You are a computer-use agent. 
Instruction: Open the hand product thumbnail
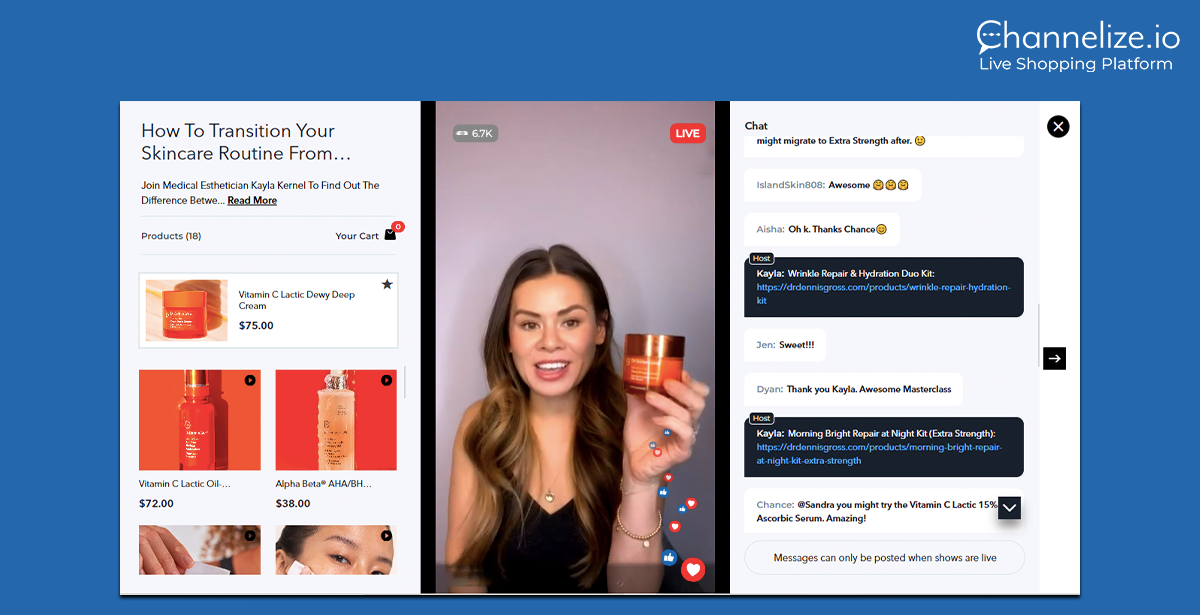pyautogui.click(x=200, y=549)
